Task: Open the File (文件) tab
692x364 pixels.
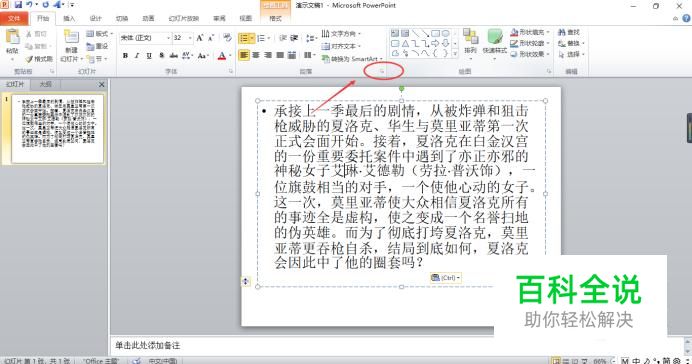Action: [x=14, y=18]
